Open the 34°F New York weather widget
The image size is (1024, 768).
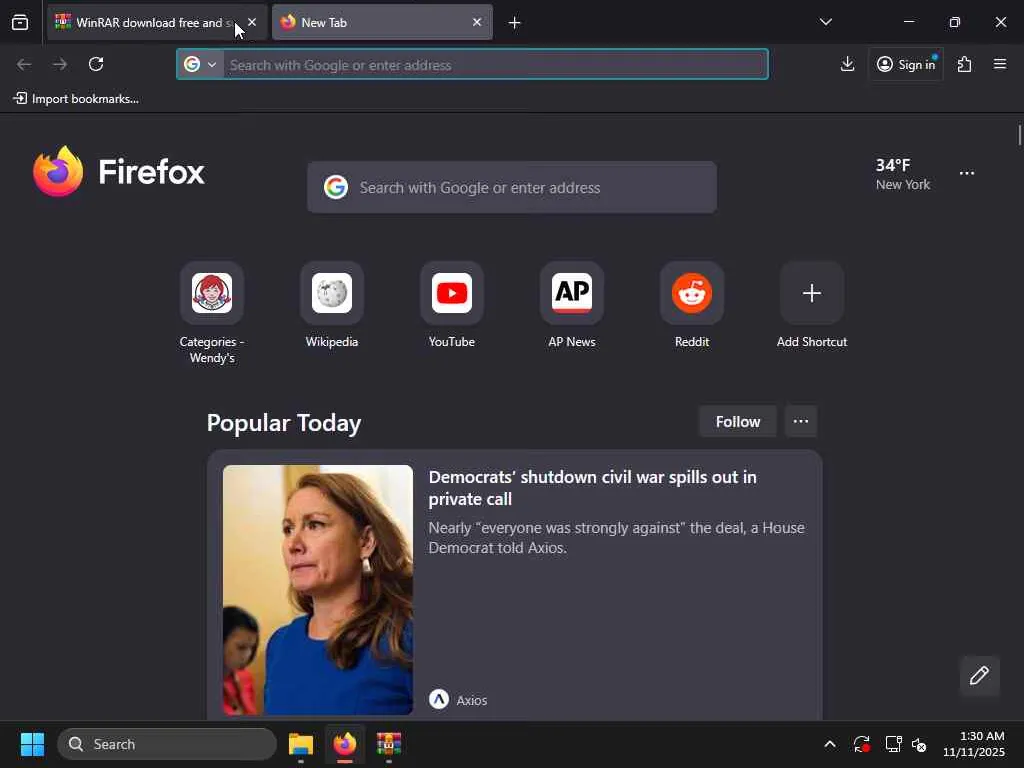[x=903, y=174]
